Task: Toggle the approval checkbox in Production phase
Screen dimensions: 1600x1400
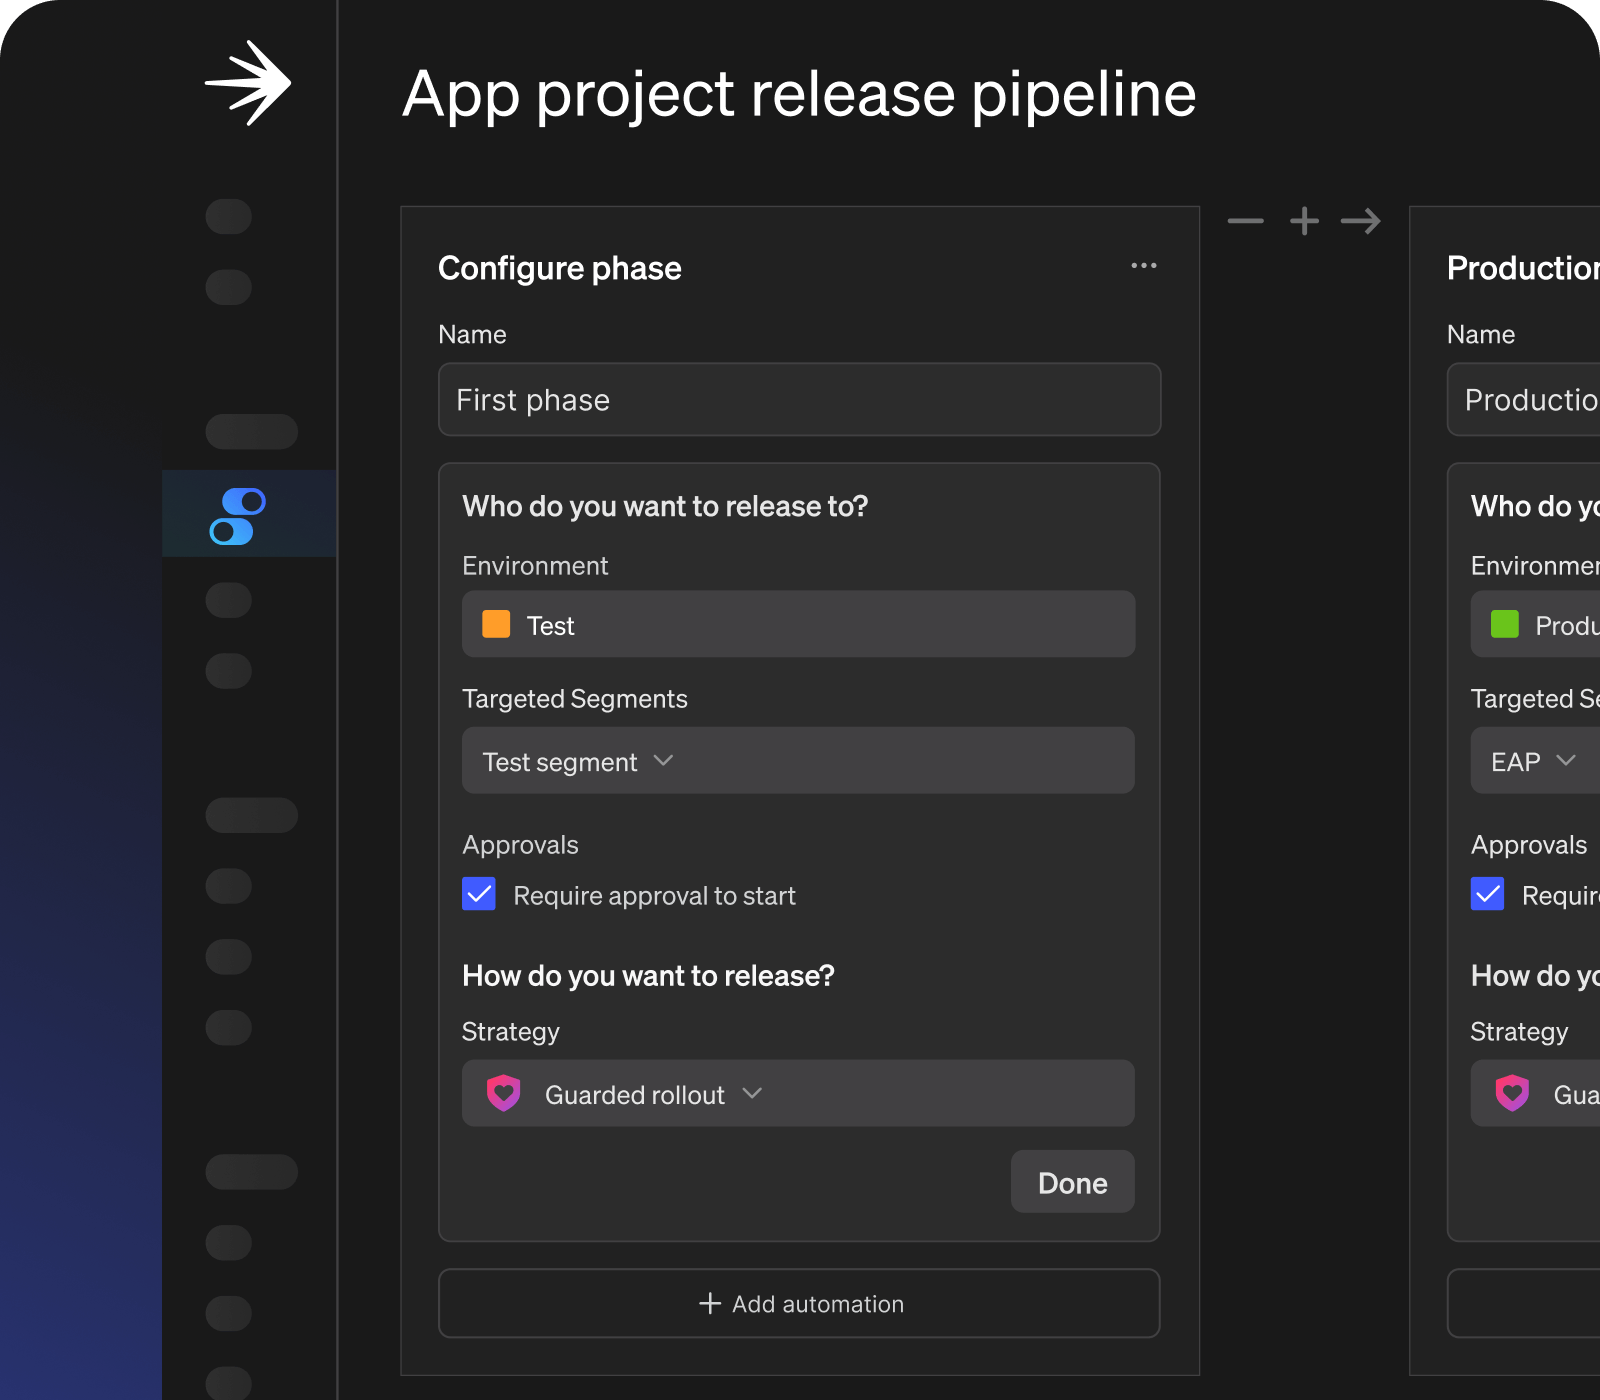Action: pos(1487,894)
